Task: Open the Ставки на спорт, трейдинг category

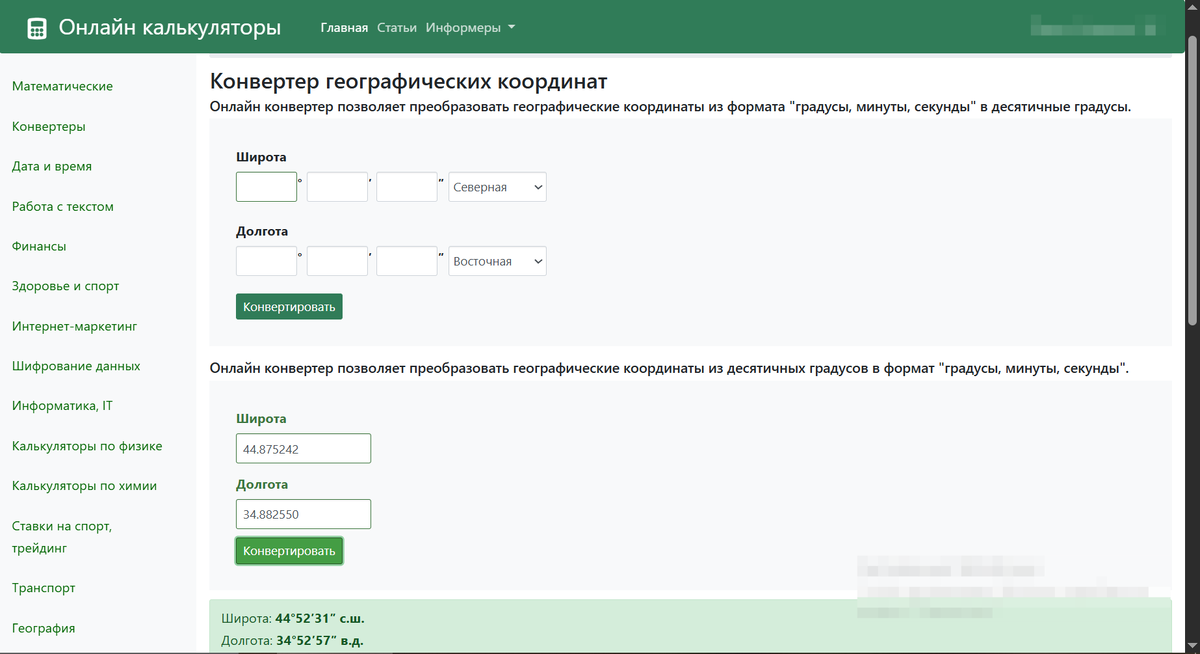Action: pyautogui.click(x=61, y=537)
